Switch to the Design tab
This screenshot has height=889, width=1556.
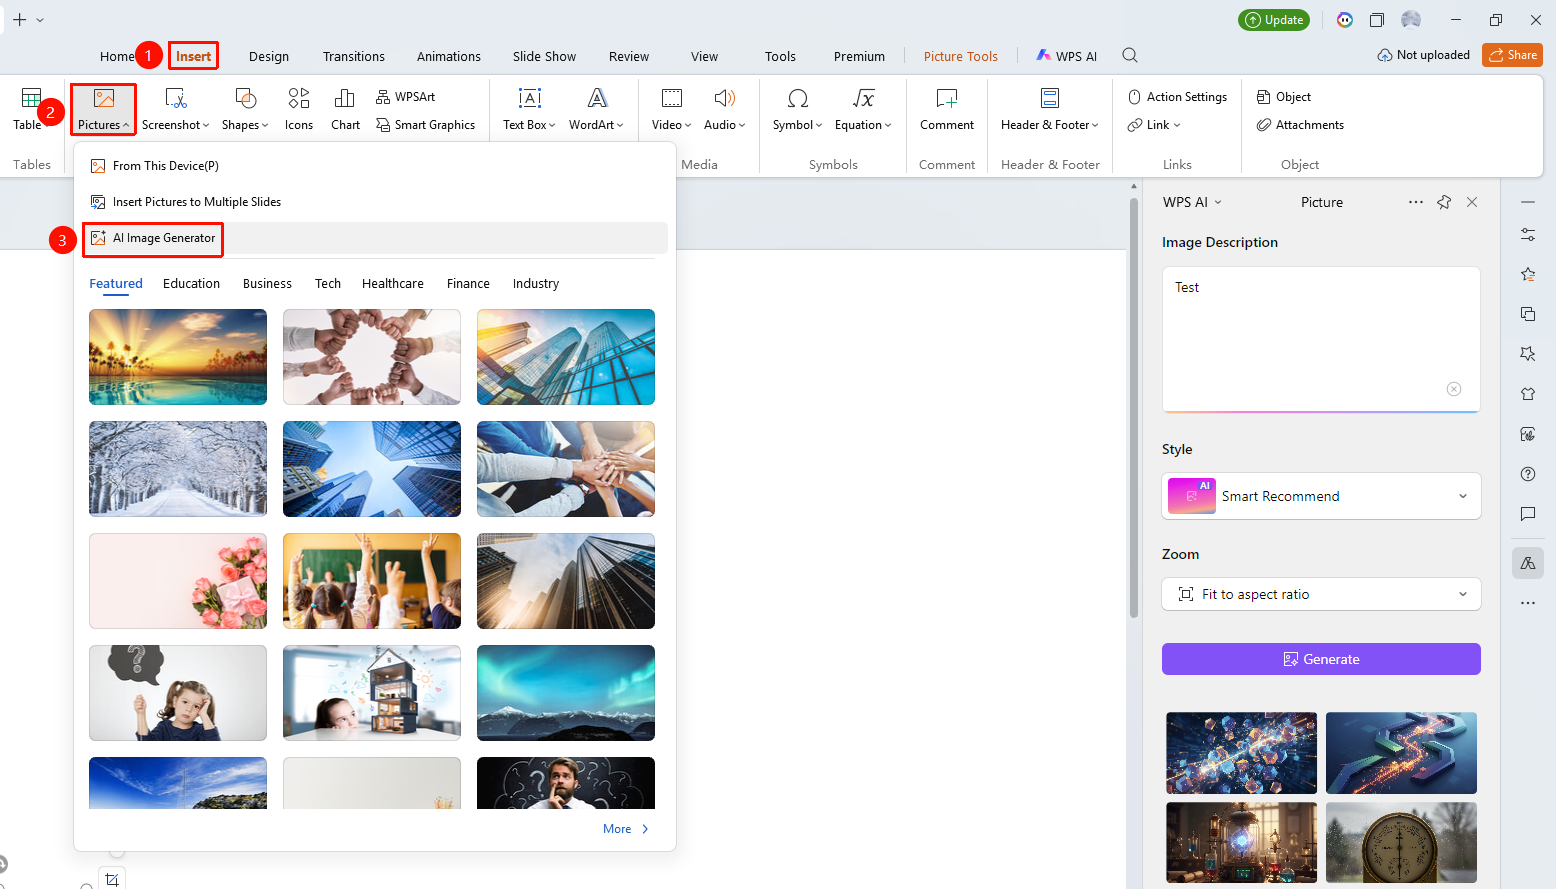[269, 57]
